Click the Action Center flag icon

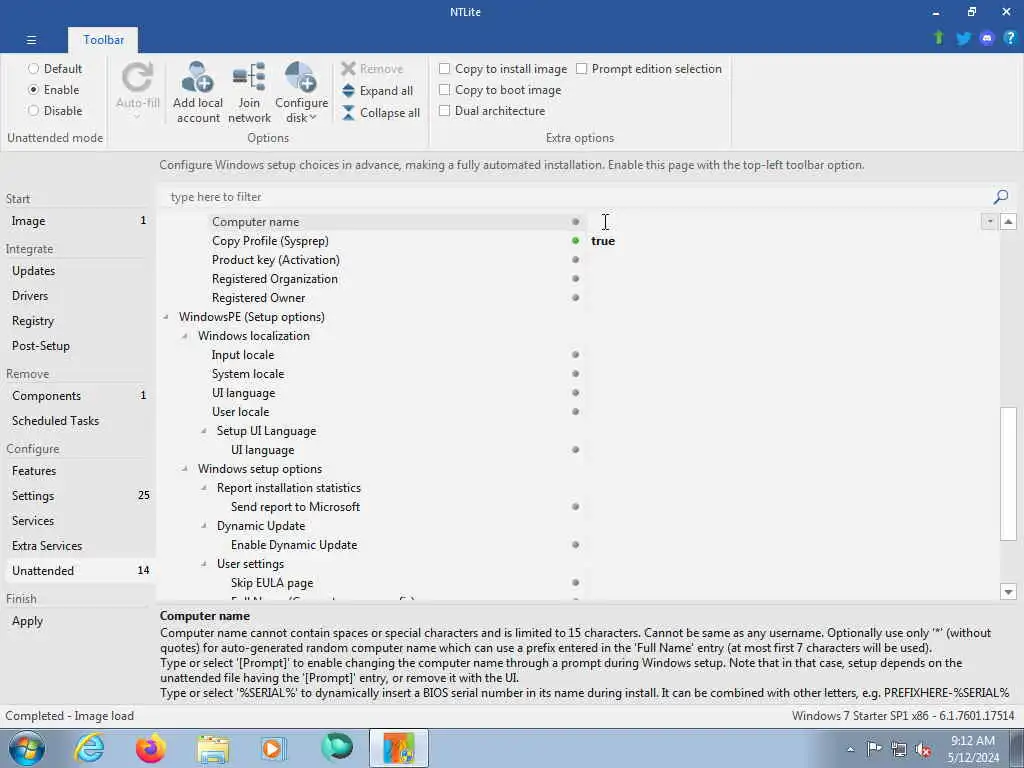874,749
